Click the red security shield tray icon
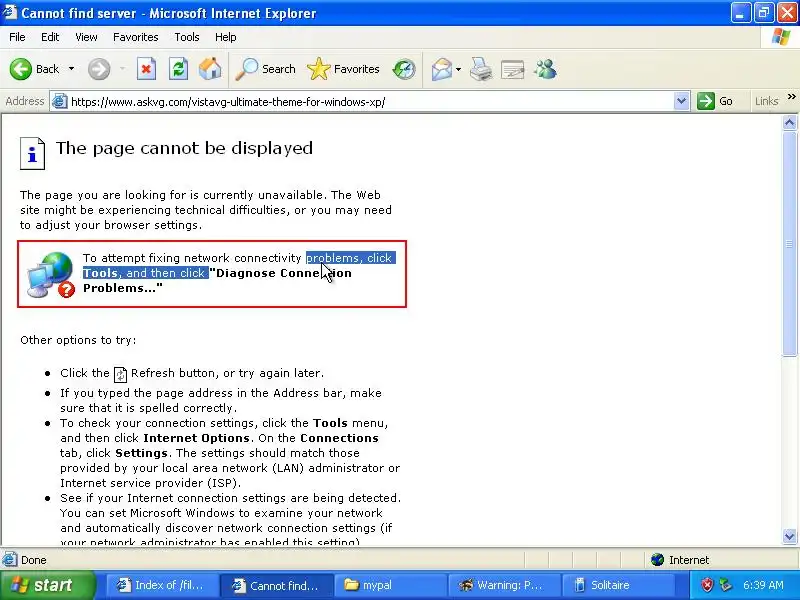Image resolution: width=800 pixels, height=600 pixels. point(707,585)
